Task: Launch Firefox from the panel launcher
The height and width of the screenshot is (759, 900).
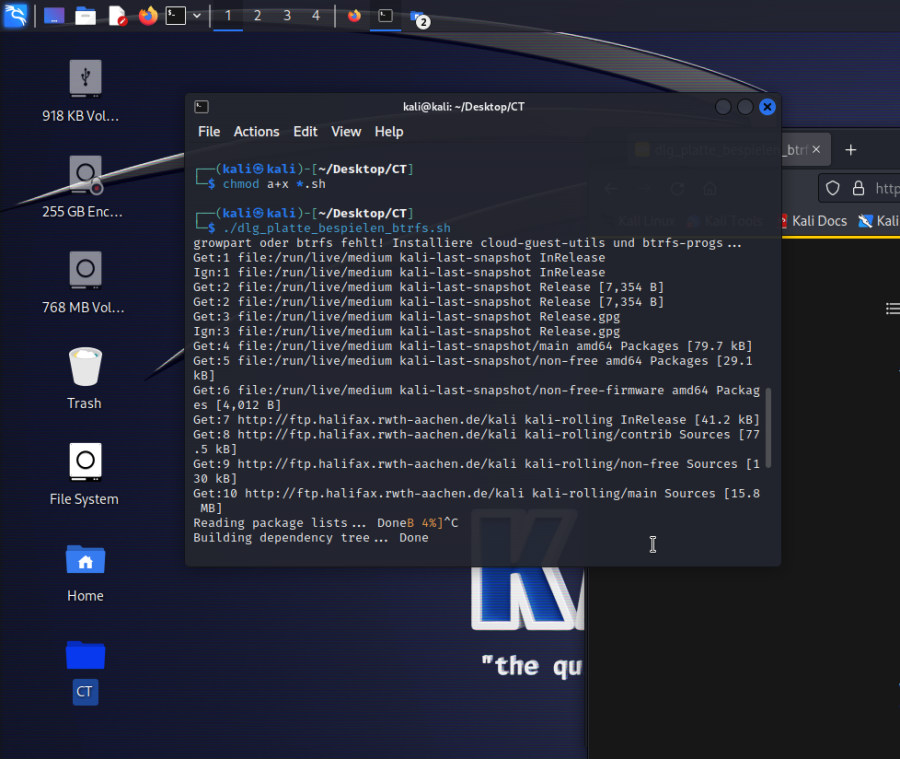Action: pyautogui.click(x=148, y=16)
